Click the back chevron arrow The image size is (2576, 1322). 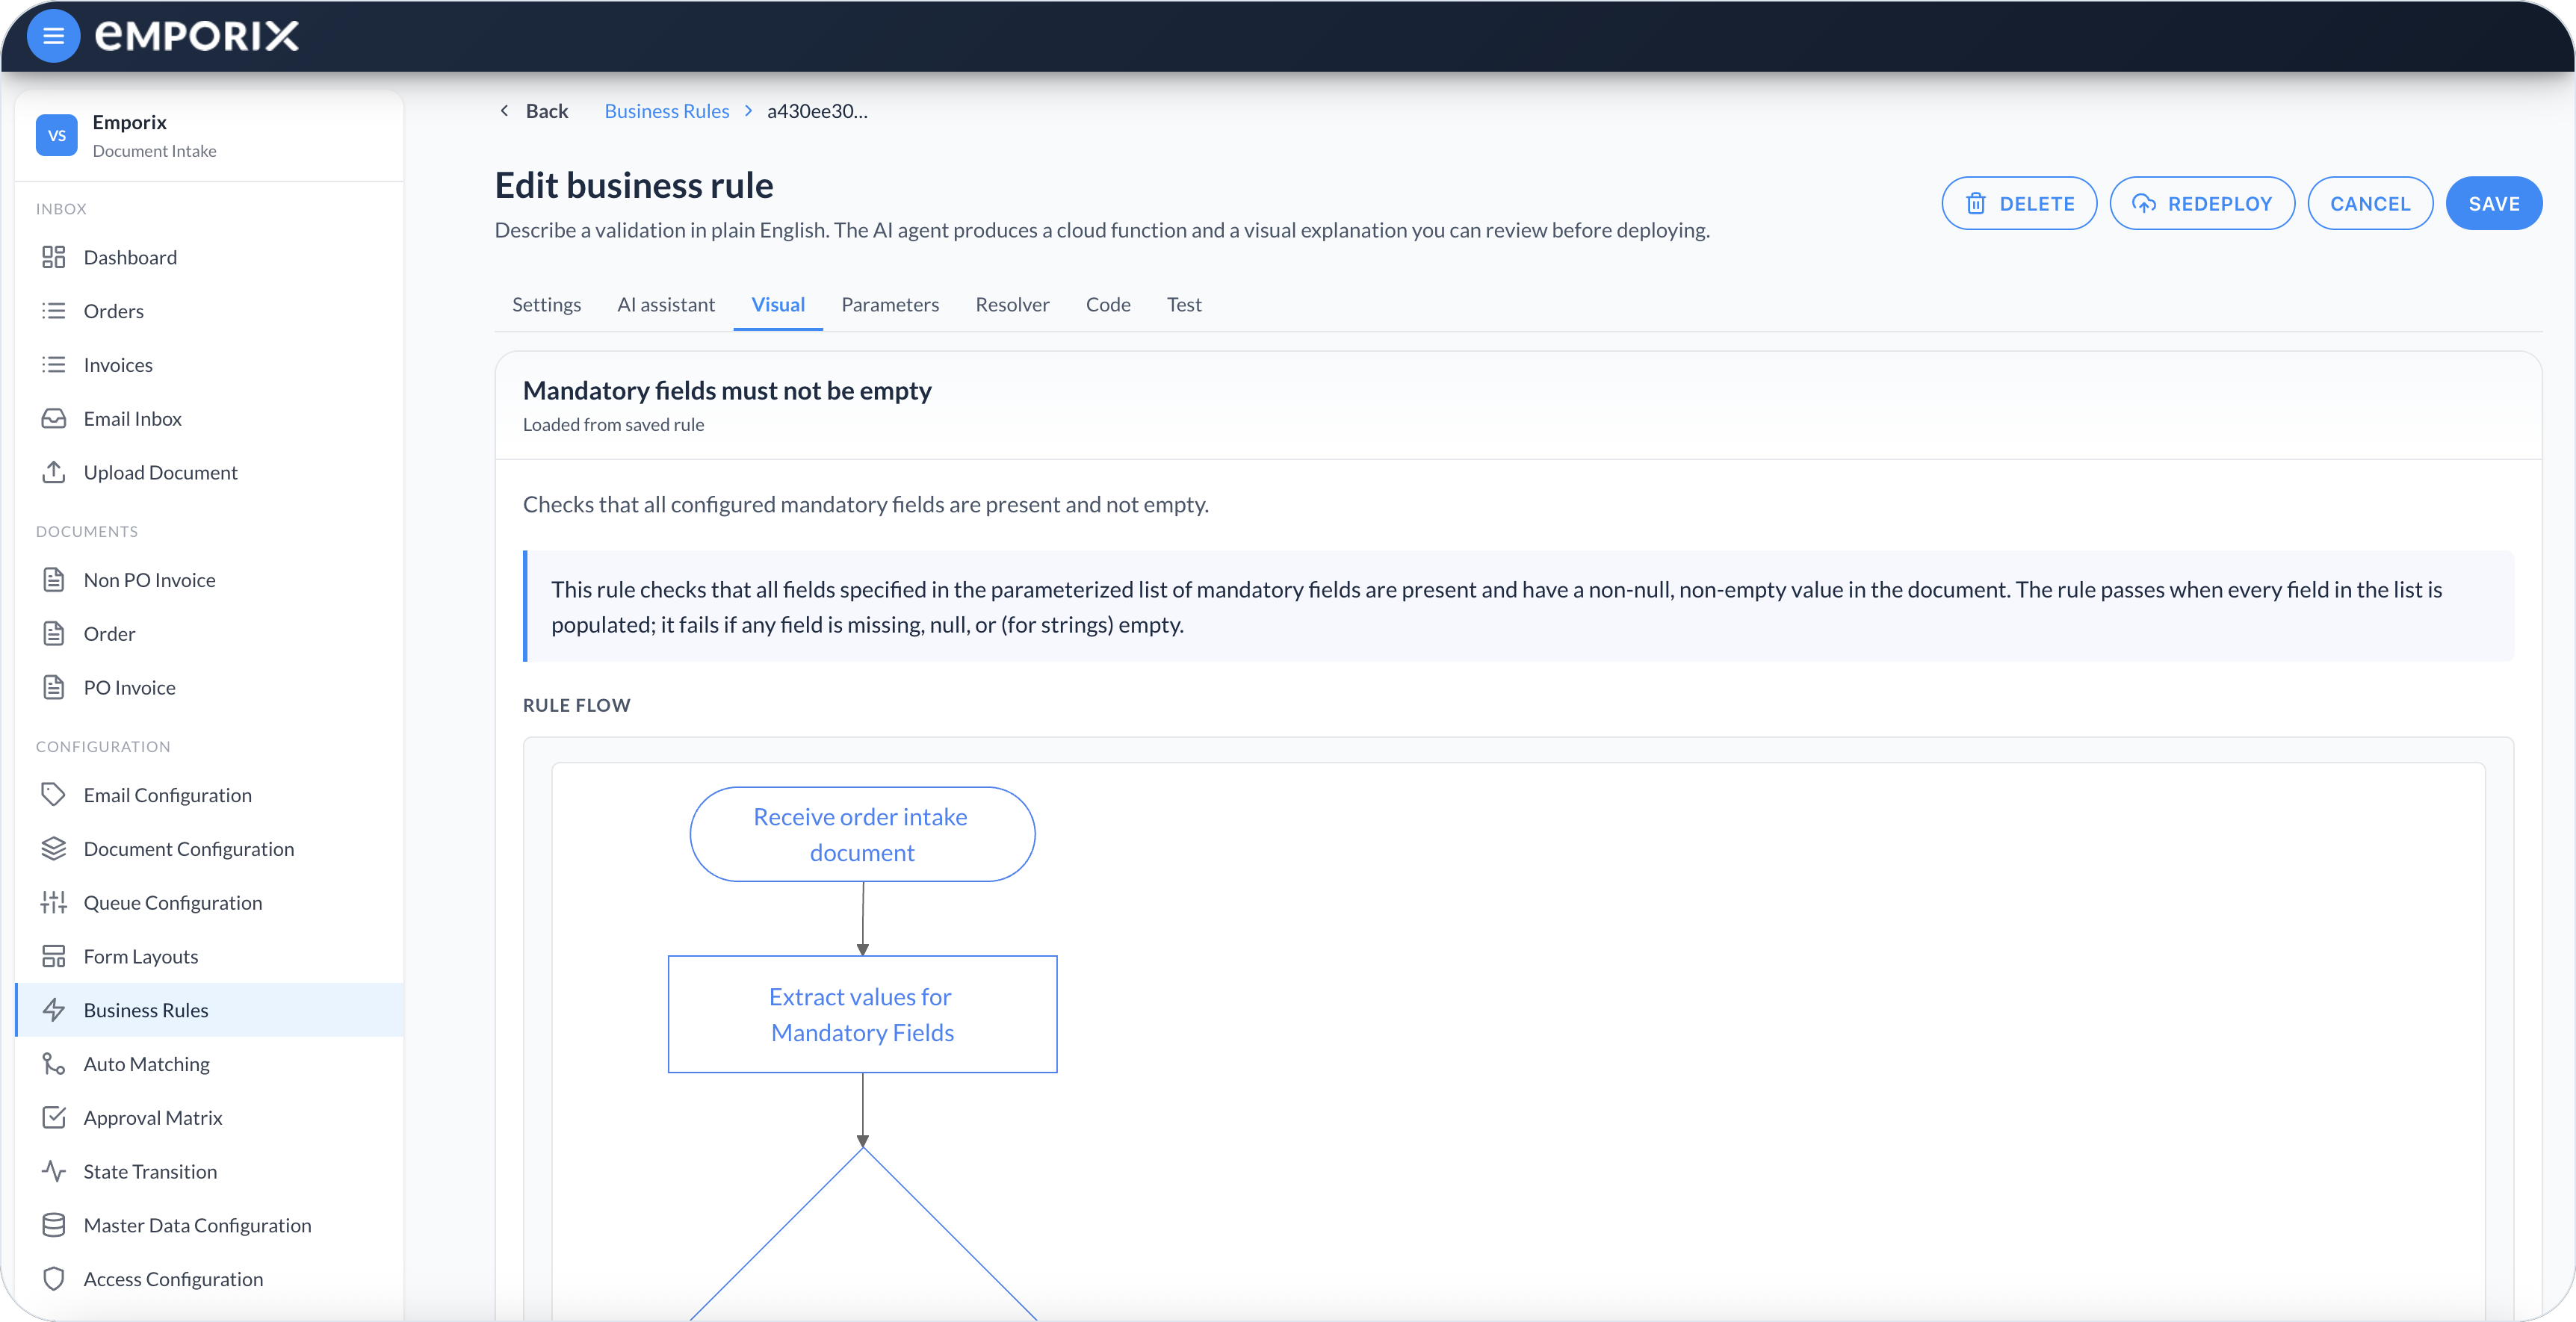coord(505,111)
